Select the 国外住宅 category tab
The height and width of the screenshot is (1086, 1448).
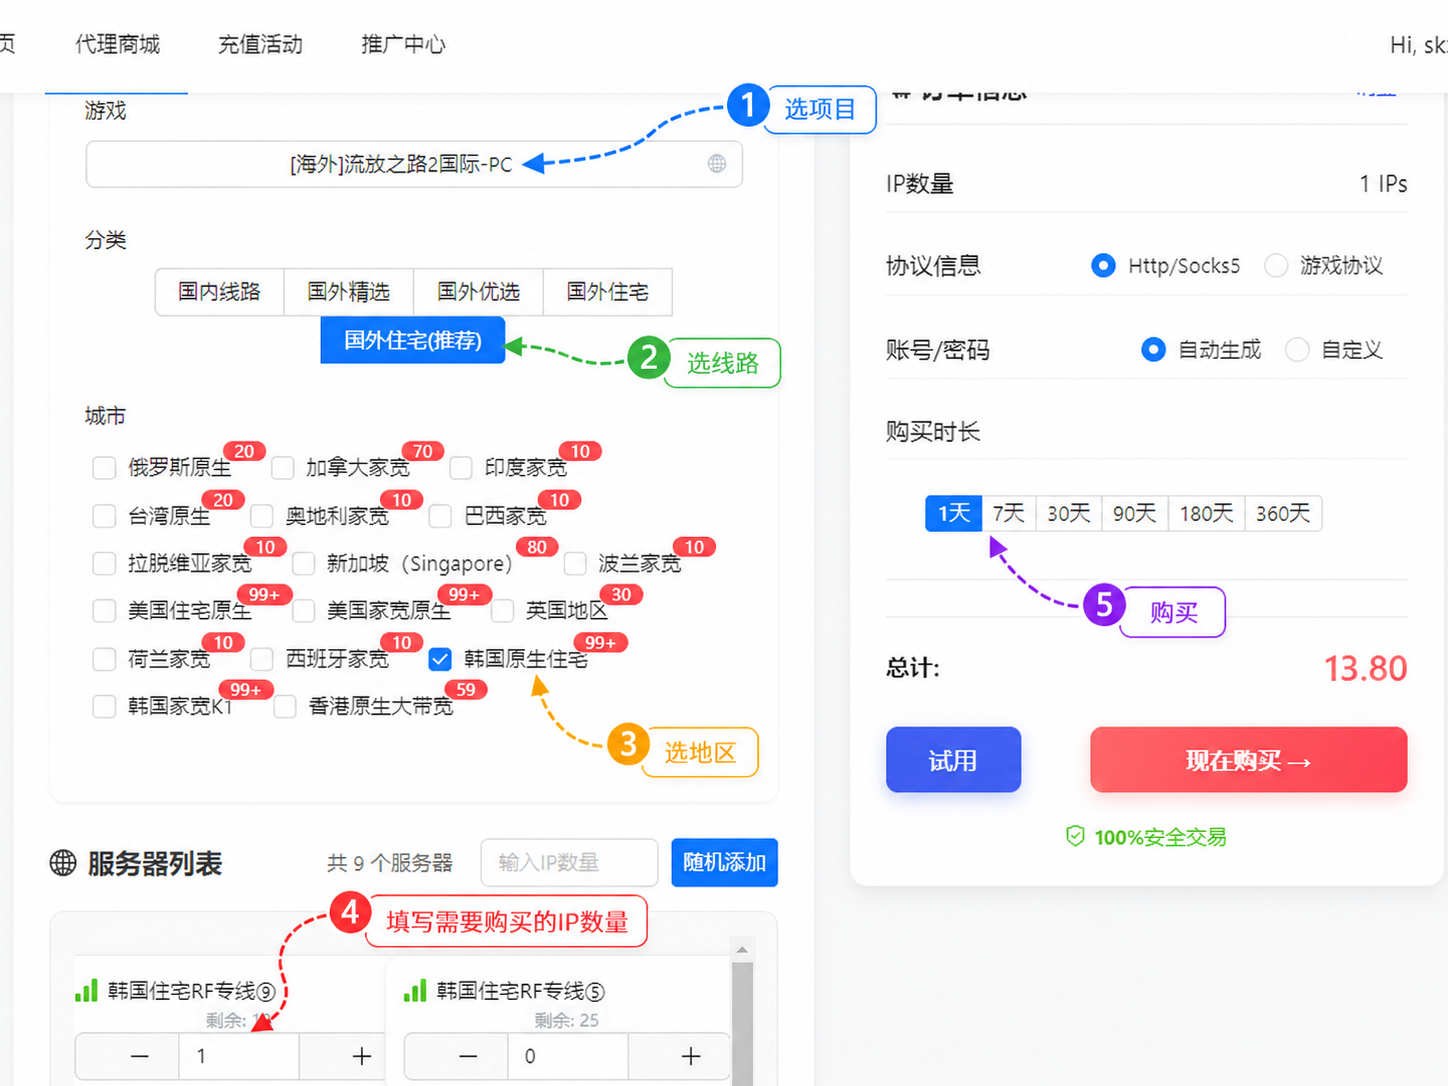[x=607, y=292]
